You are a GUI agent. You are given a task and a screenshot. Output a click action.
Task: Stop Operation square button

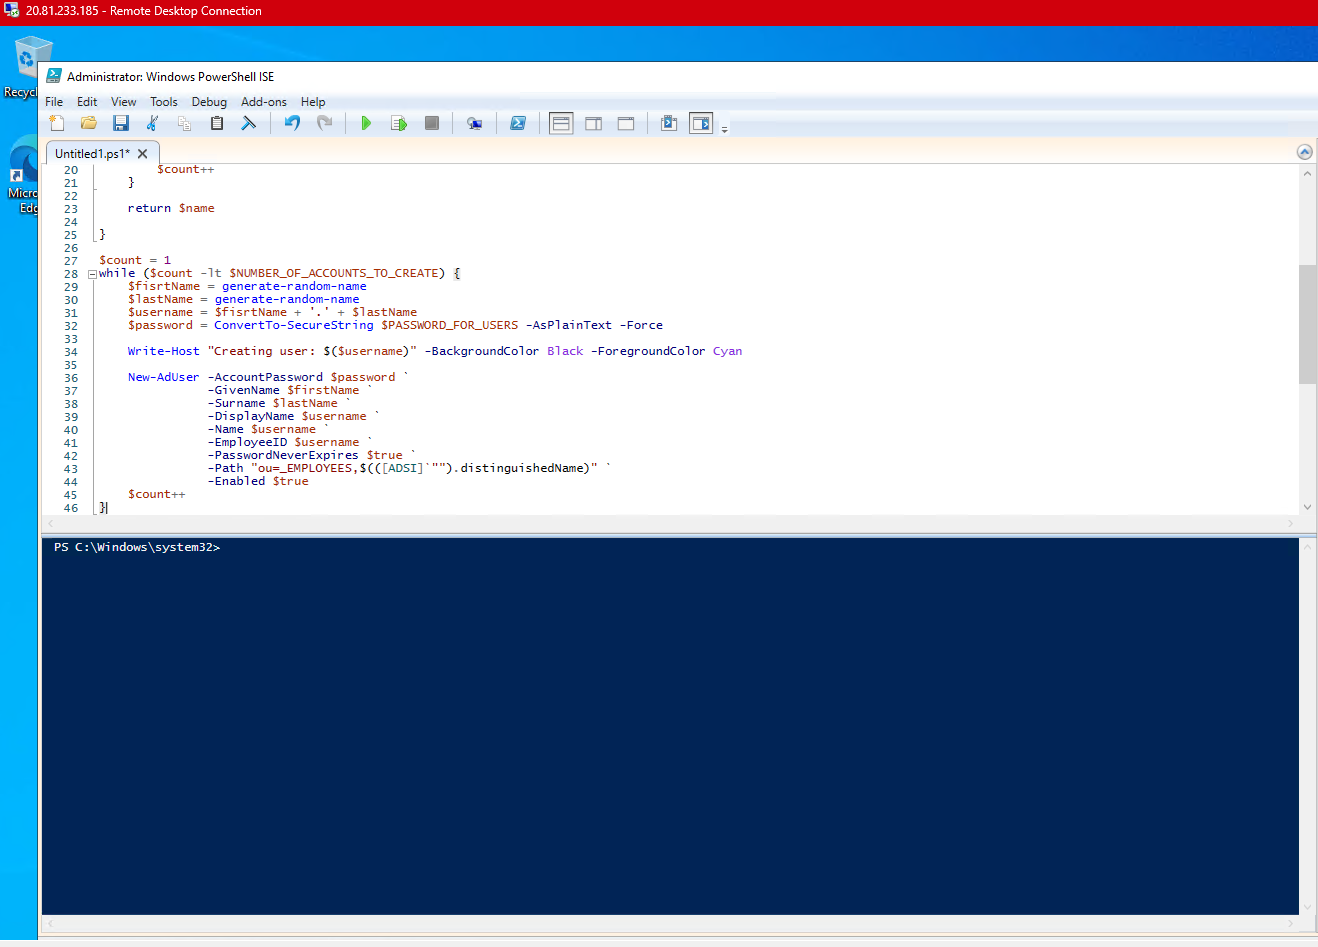(x=432, y=123)
